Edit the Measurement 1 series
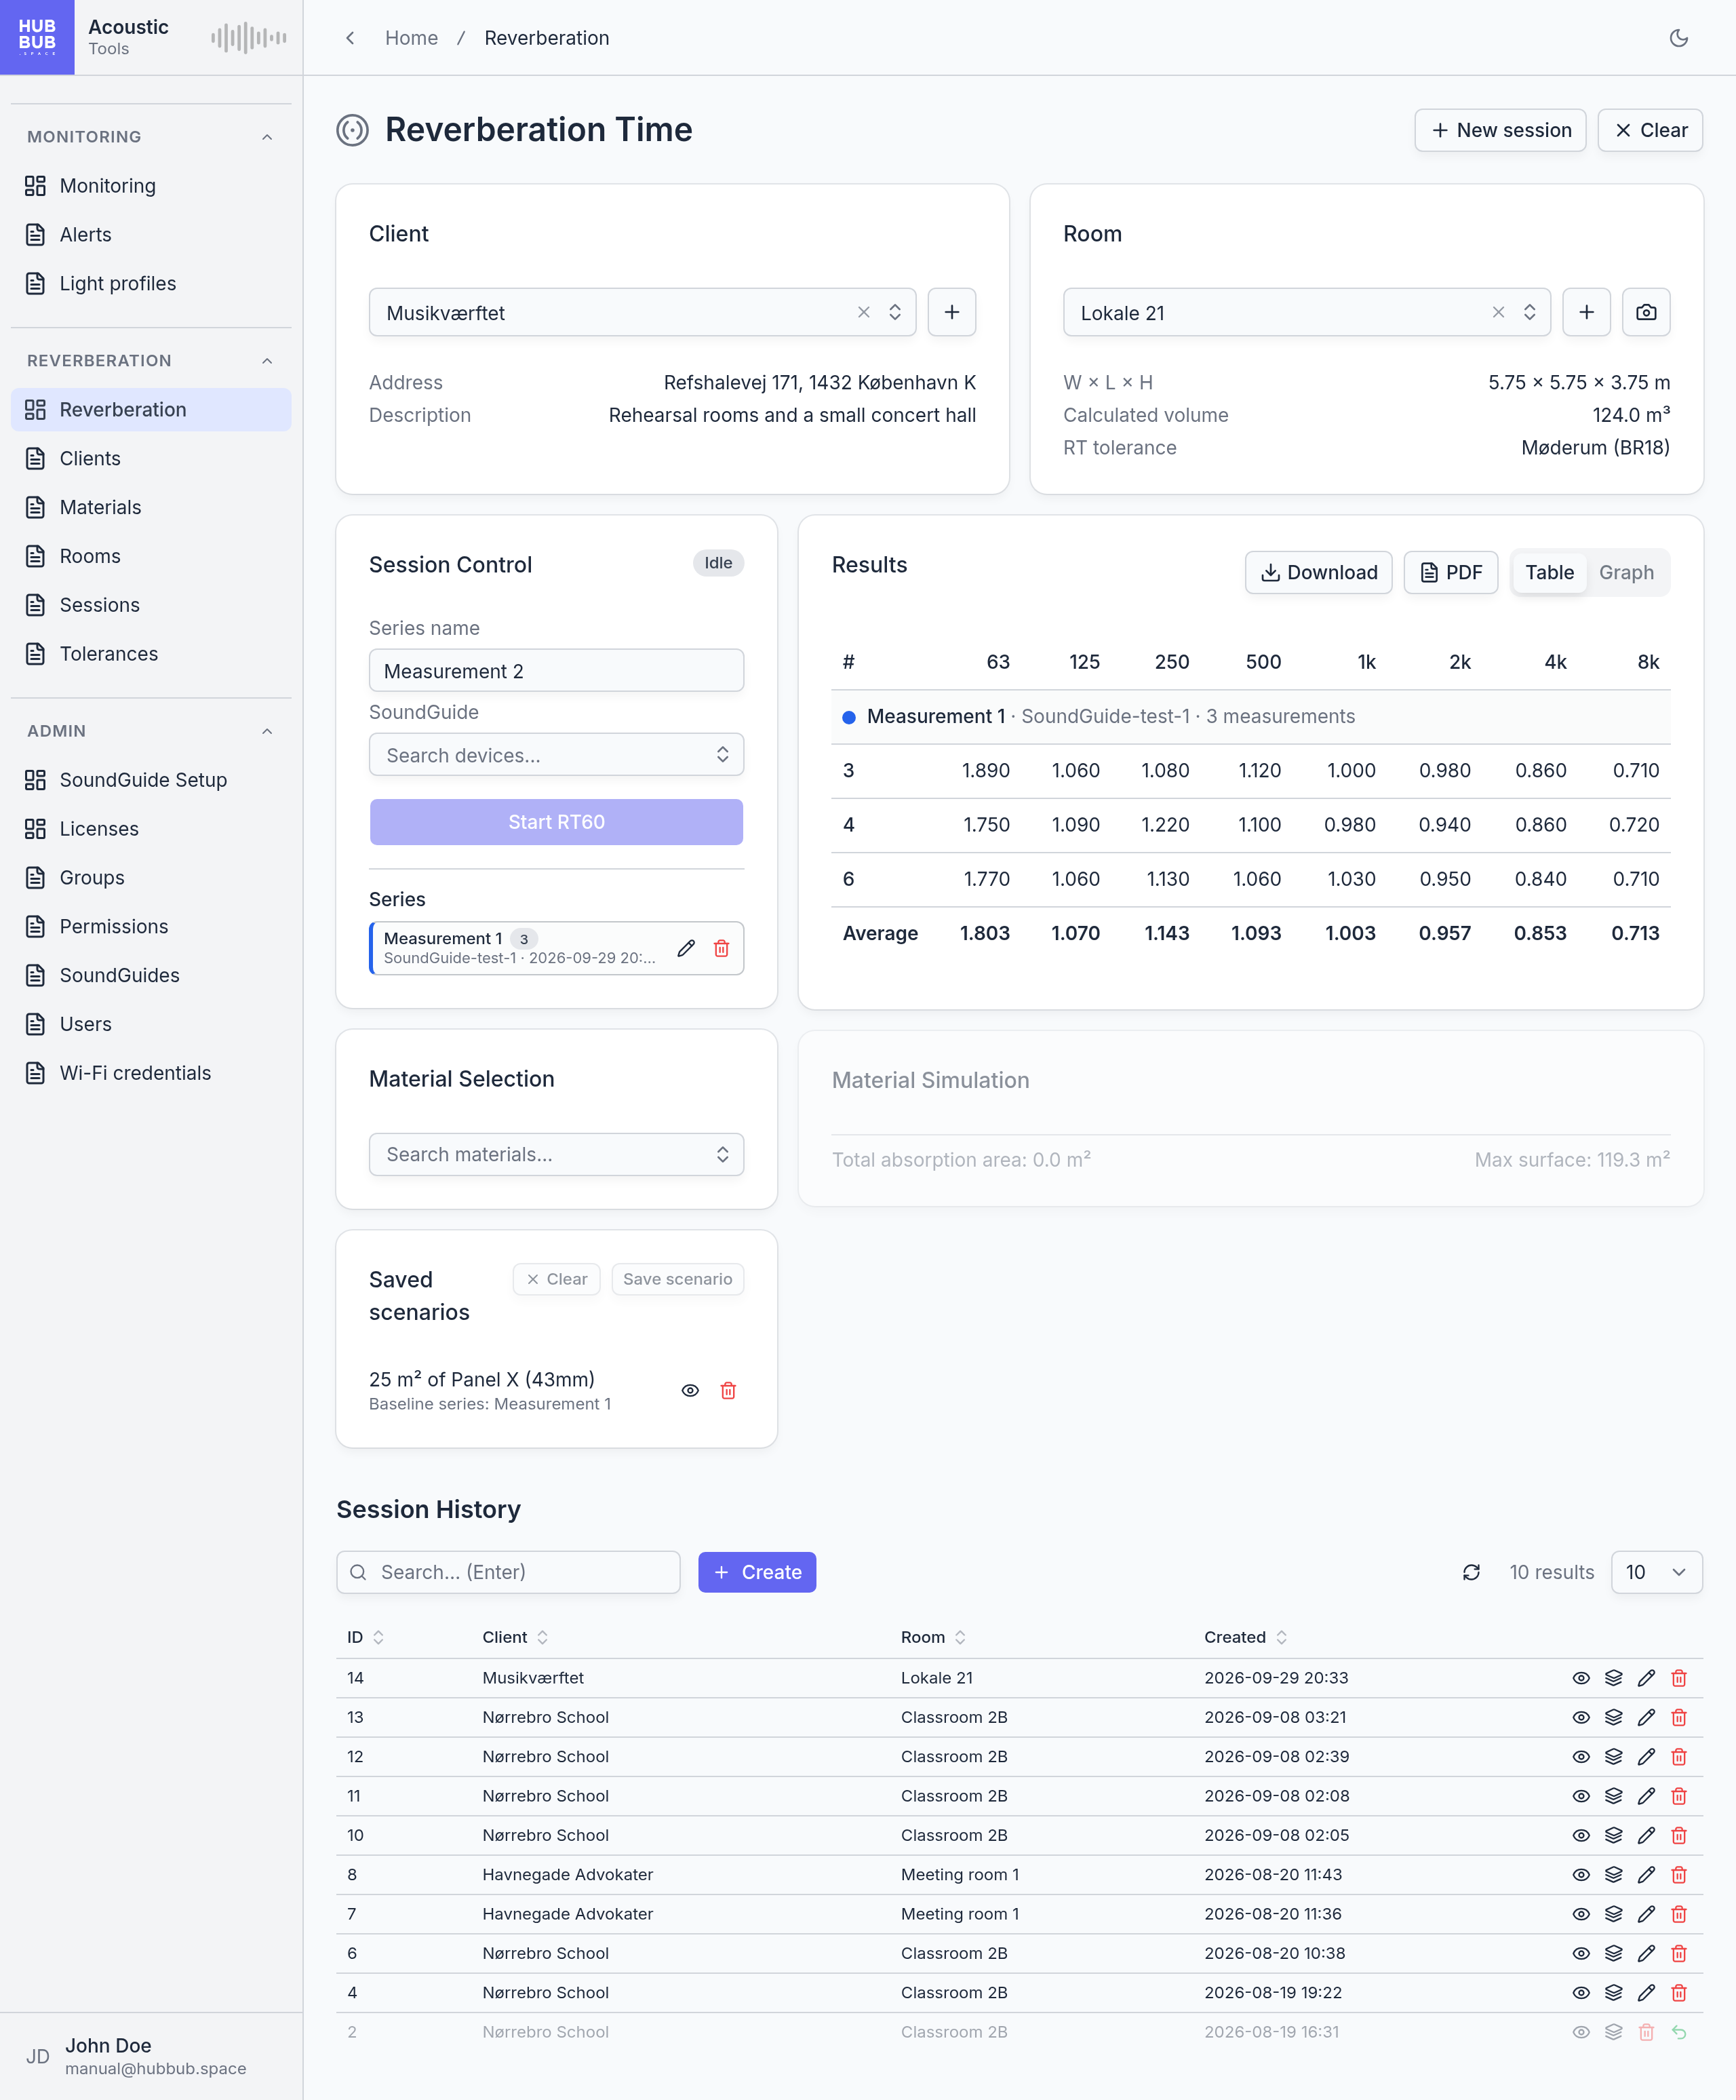This screenshot has width=1736, height=2100. tap(686, 948)
